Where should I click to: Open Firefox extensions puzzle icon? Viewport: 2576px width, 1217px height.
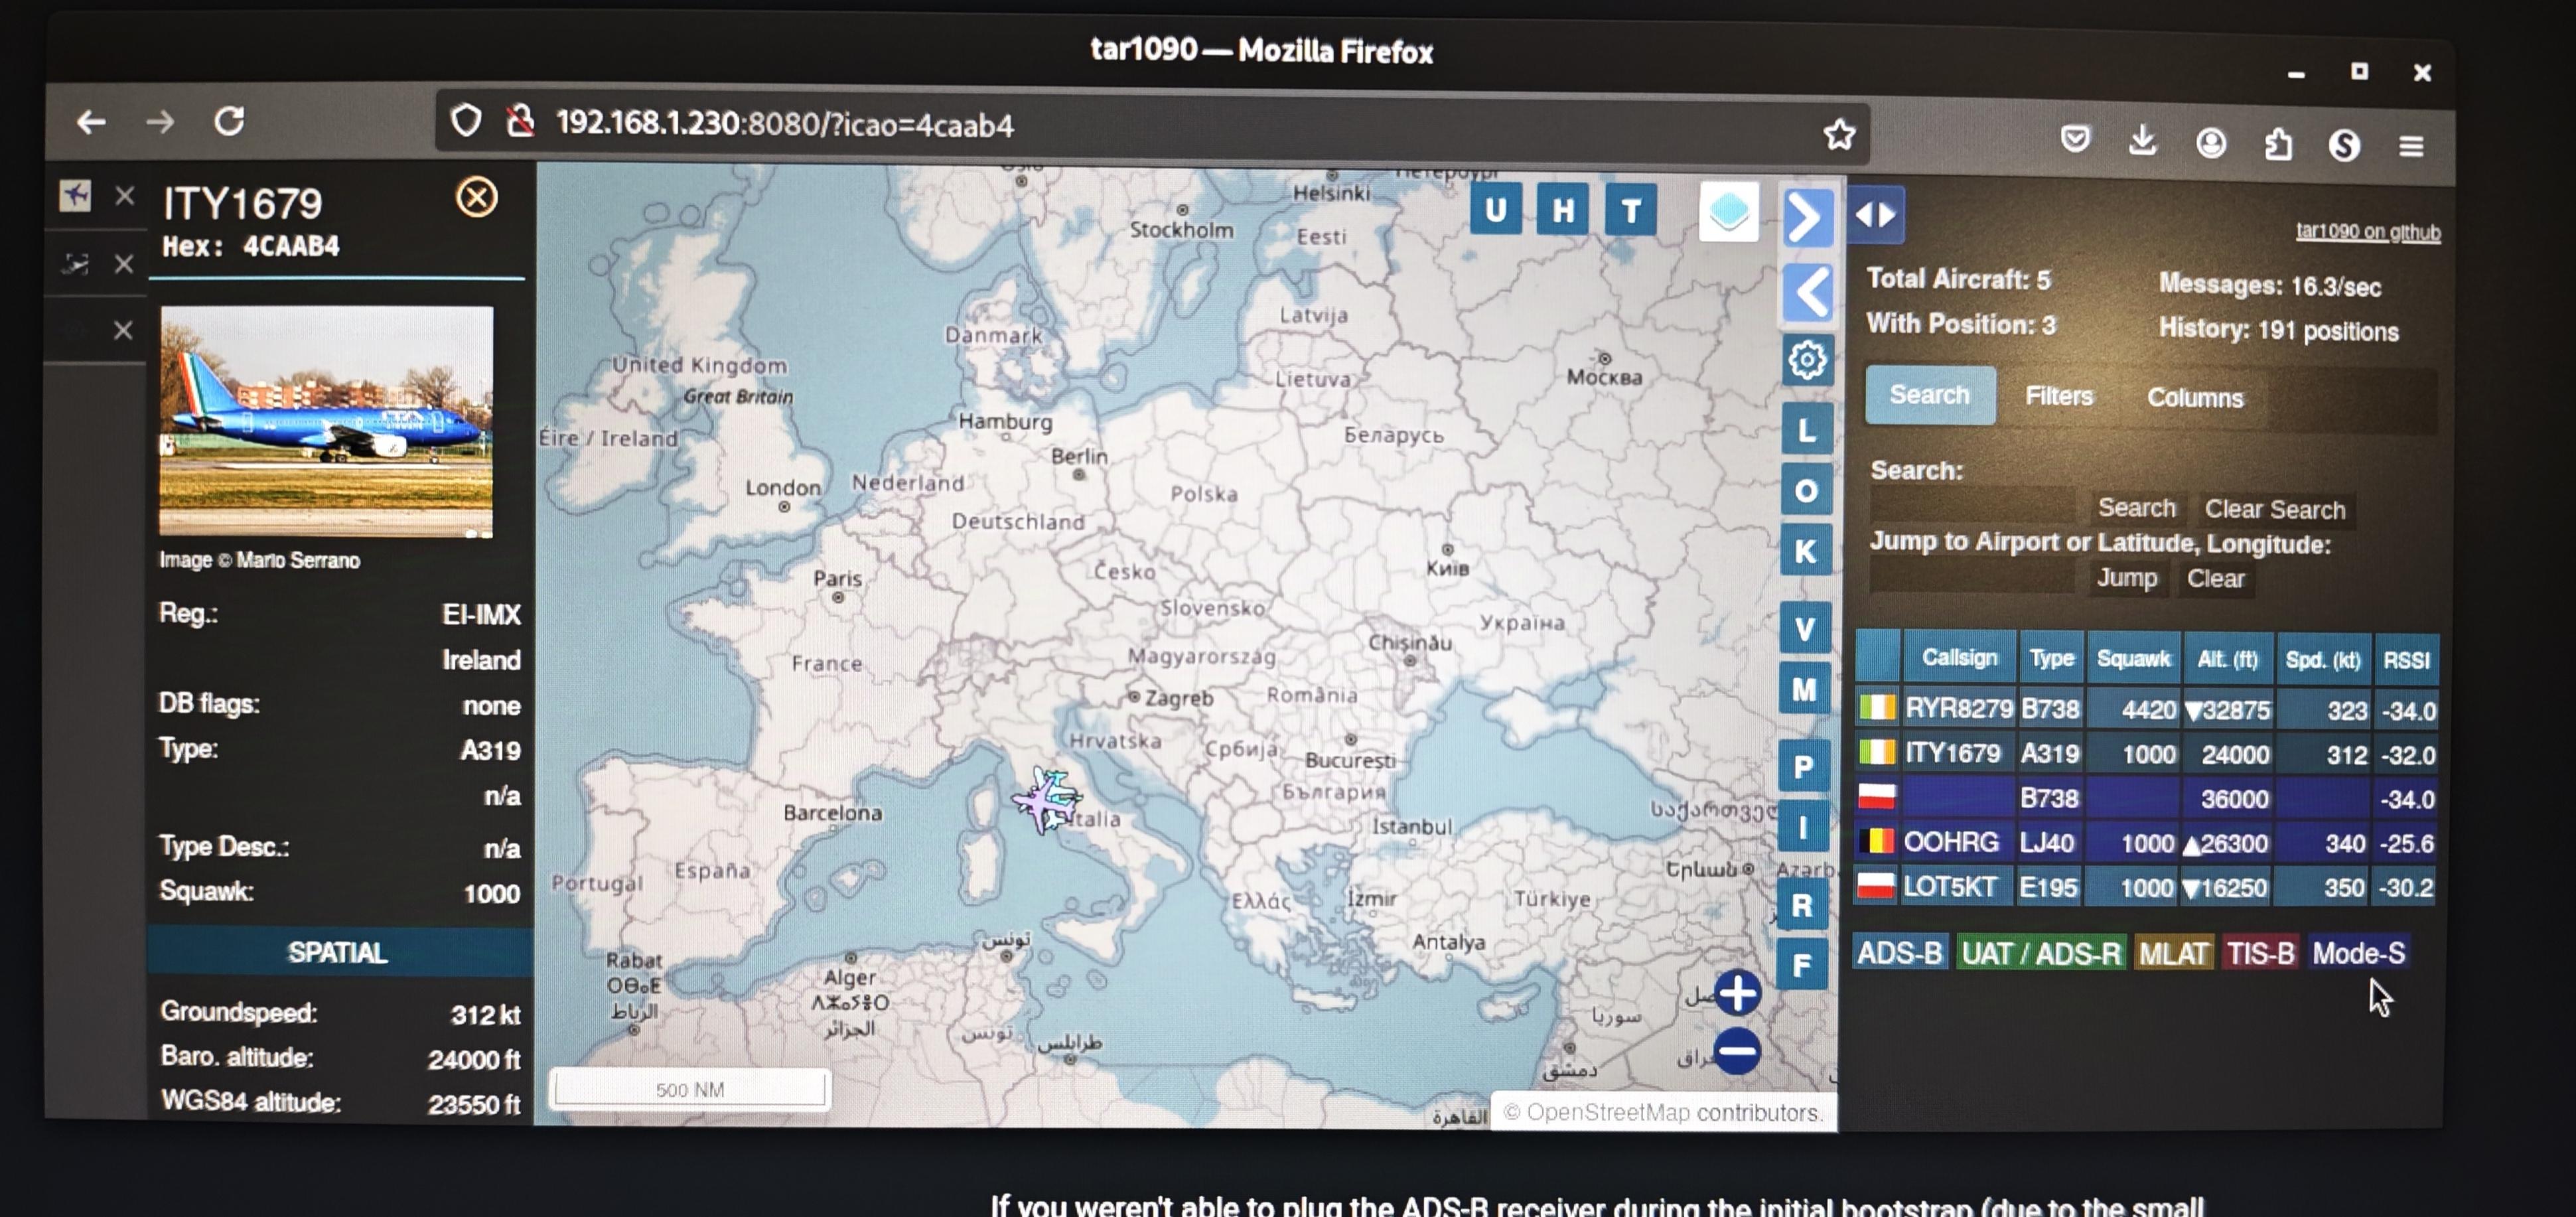pyautogui.click(x=2278, y=144)
